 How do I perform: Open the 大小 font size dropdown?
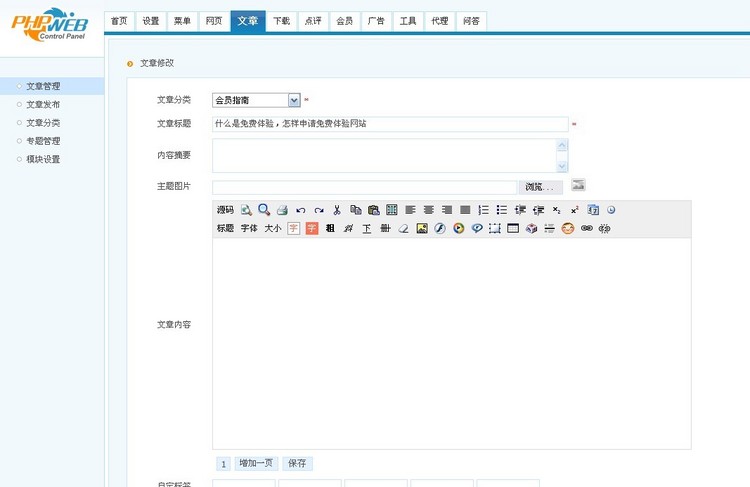coord(273,228)
